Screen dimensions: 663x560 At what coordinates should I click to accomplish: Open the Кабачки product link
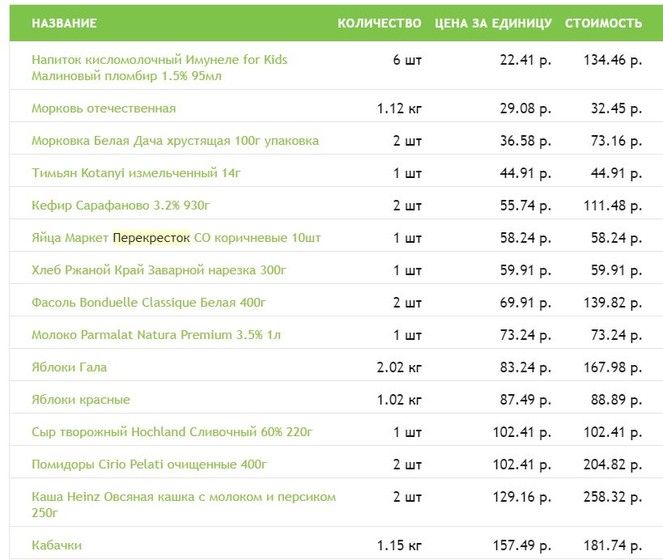(57, 545)
